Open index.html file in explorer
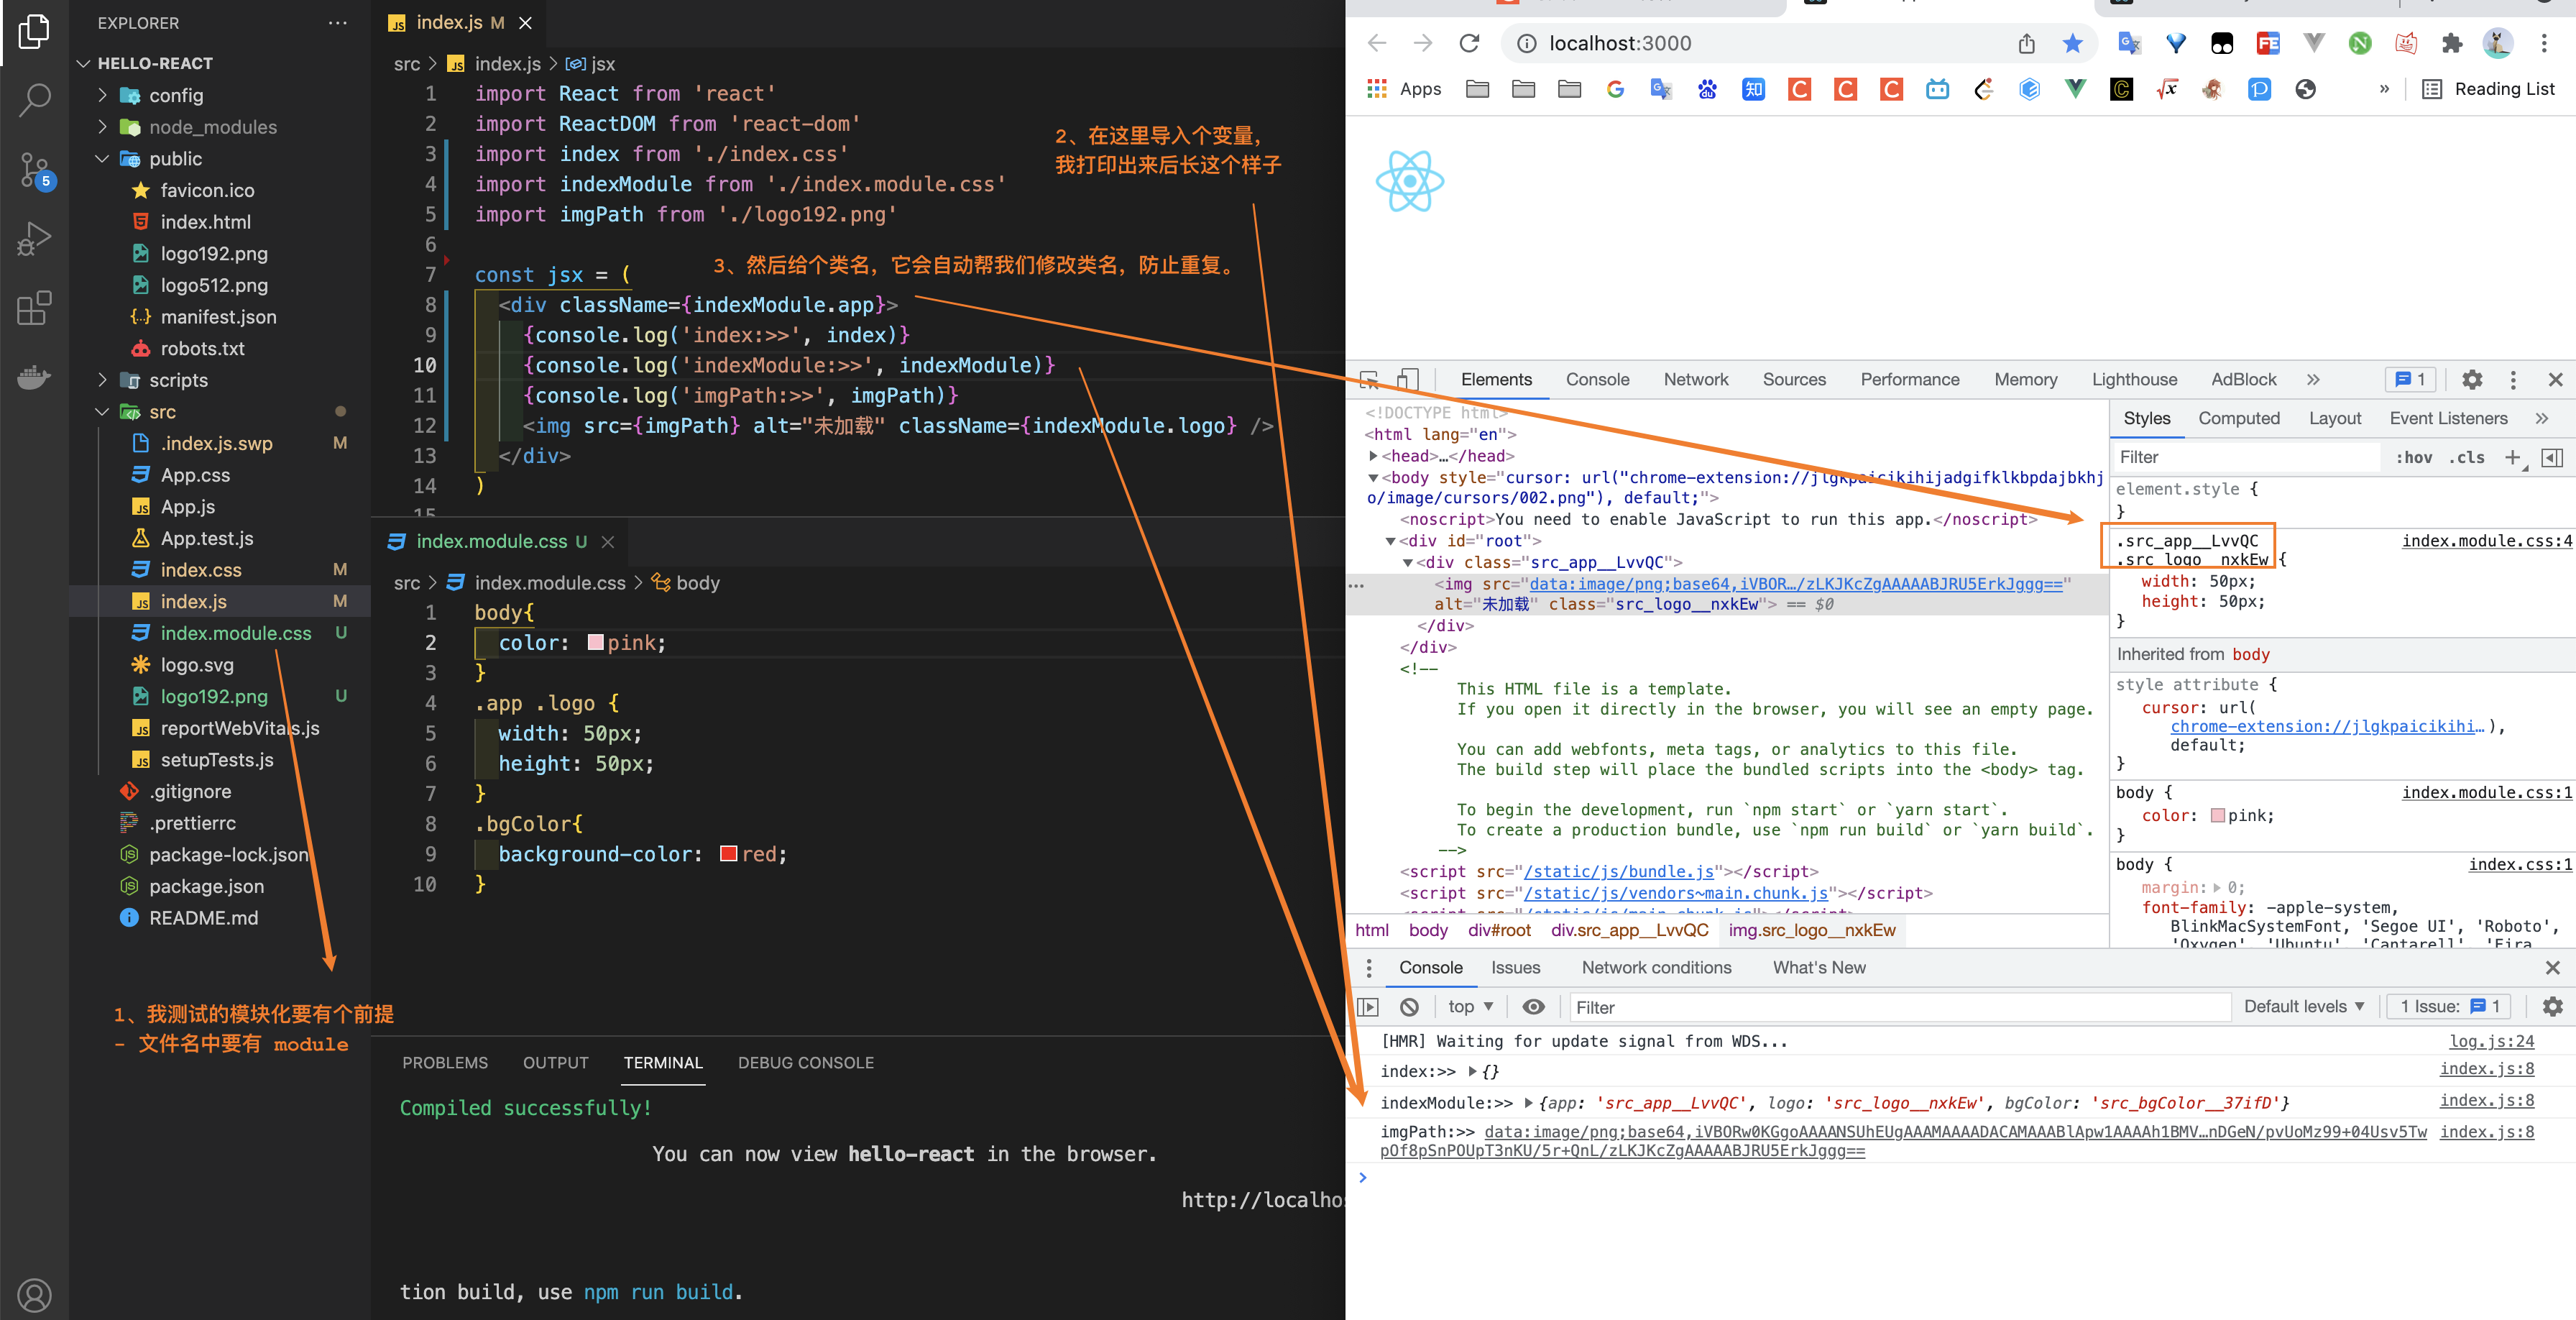 pyautogui.click(x=205, y=222)
